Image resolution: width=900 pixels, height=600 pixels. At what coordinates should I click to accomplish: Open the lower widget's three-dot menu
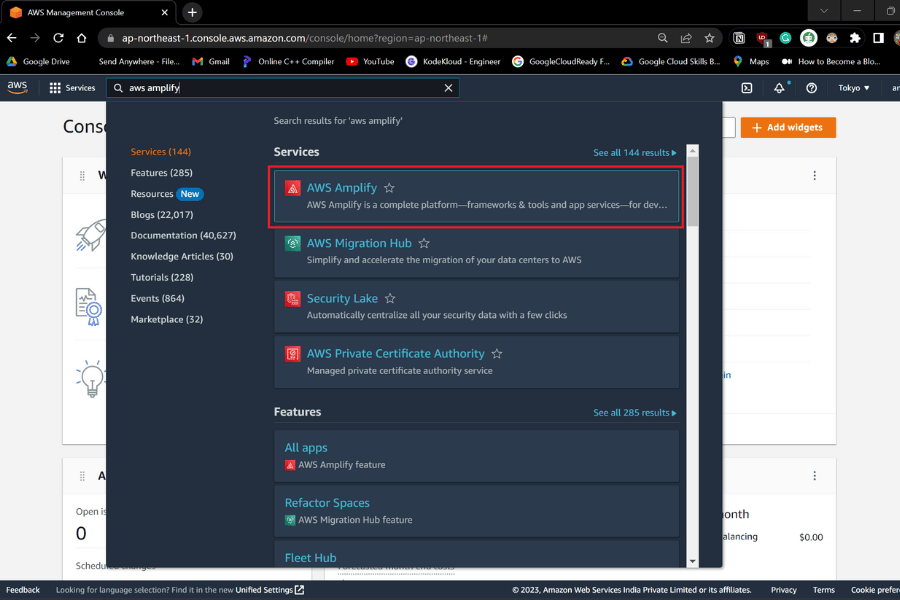[x=814, y=476]
